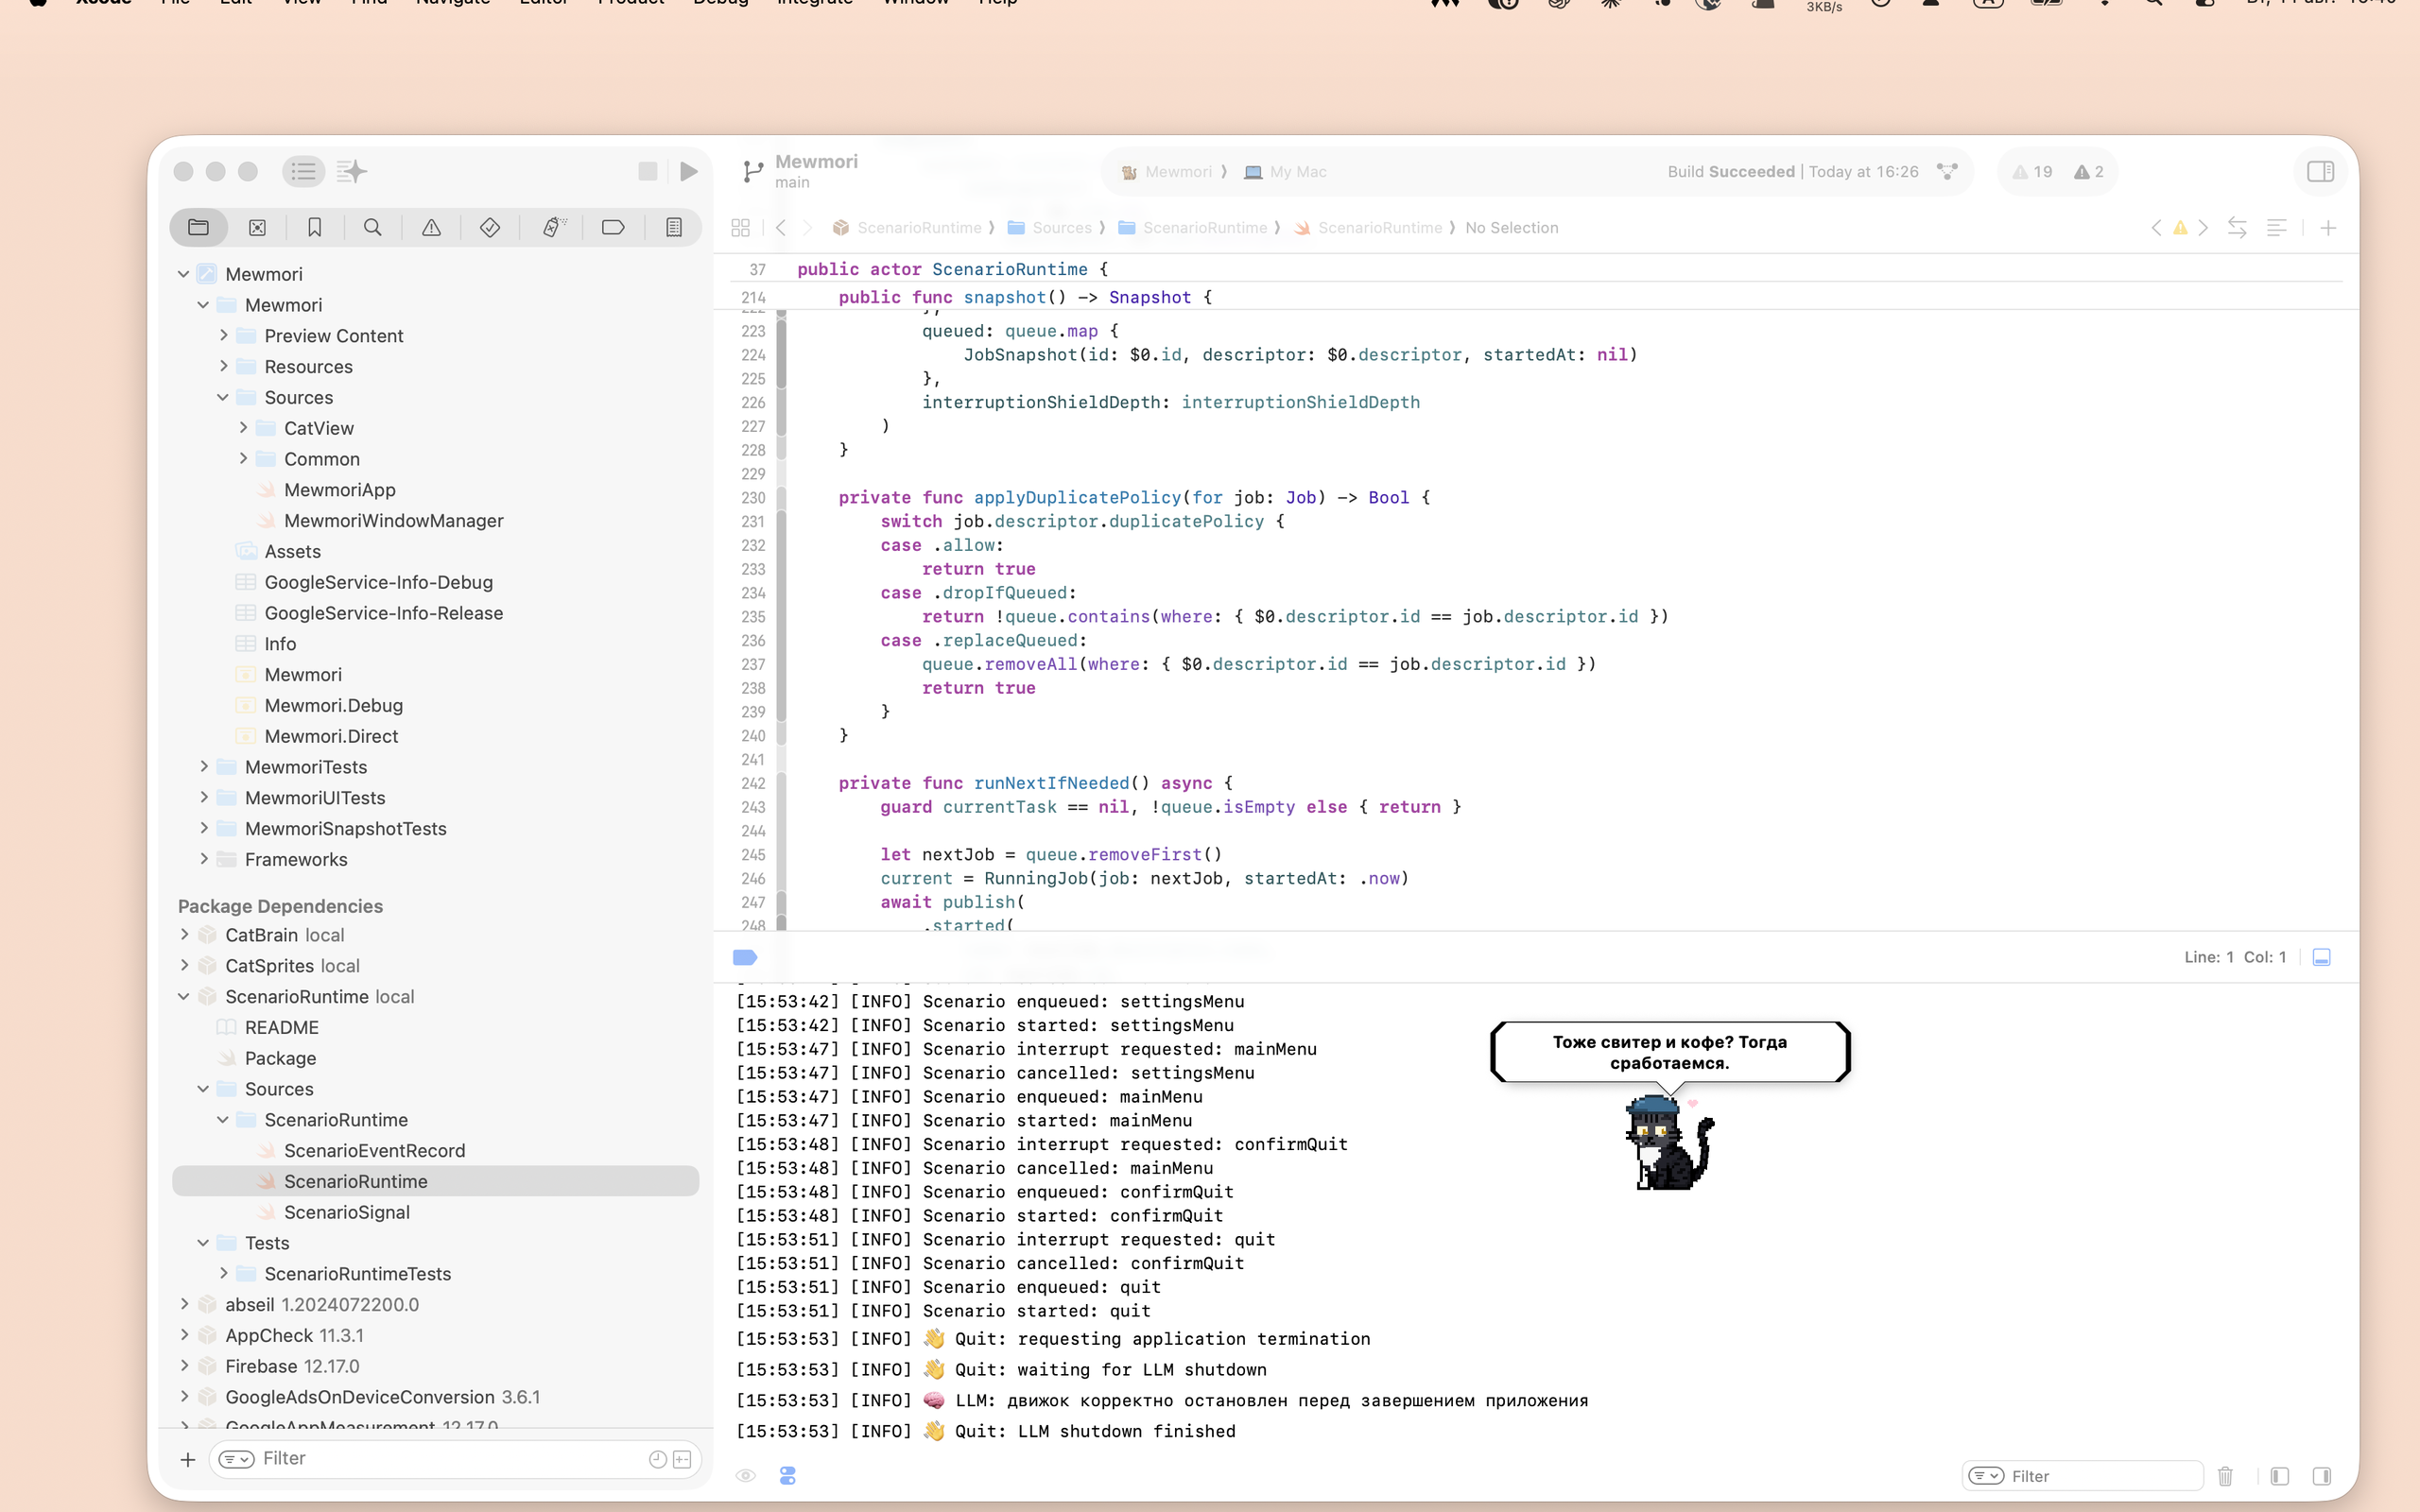2420x1512 pixels.
Task: Stop the running scheme
Action: [648, 172]
